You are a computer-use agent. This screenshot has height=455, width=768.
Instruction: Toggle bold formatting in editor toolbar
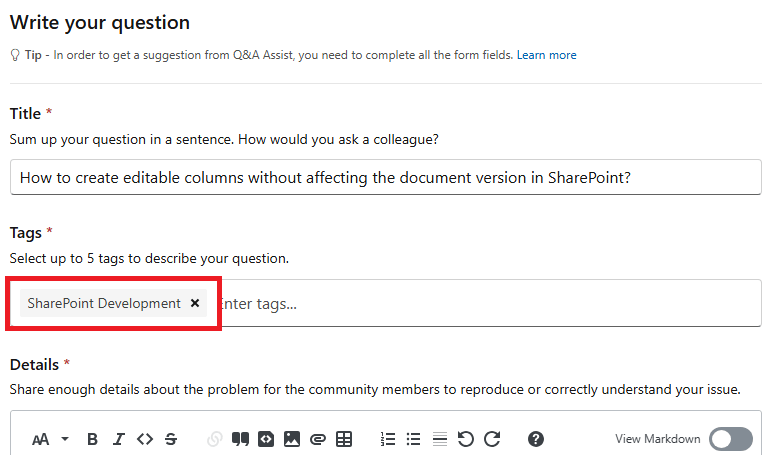(93, 439)
